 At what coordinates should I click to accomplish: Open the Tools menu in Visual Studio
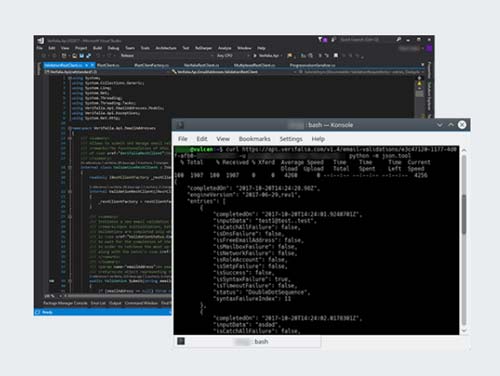145,48
